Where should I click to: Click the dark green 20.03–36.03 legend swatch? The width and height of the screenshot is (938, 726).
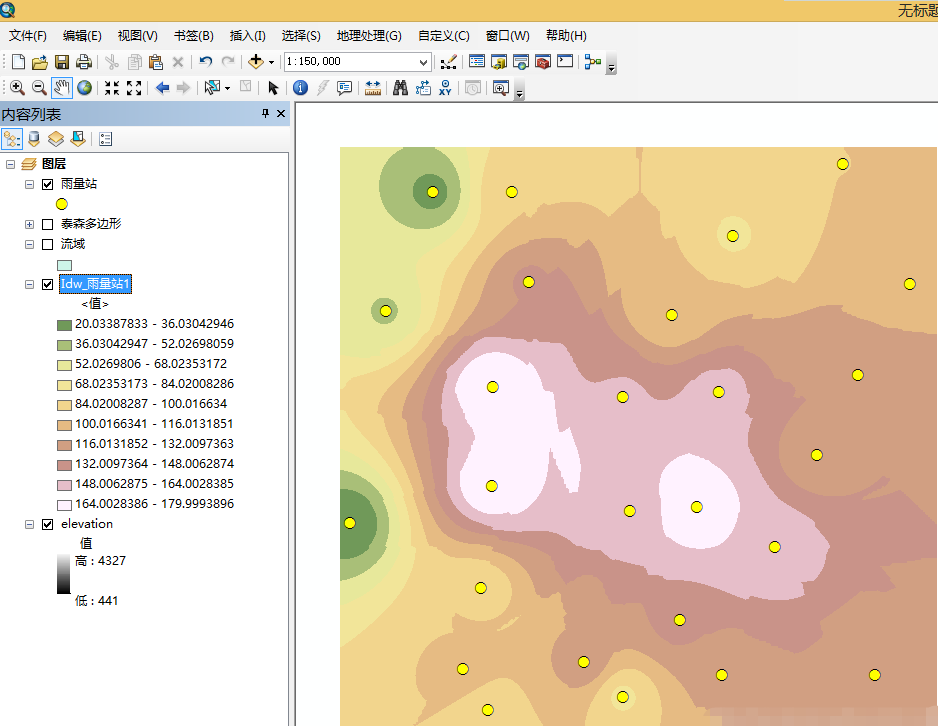click(64, 324)
